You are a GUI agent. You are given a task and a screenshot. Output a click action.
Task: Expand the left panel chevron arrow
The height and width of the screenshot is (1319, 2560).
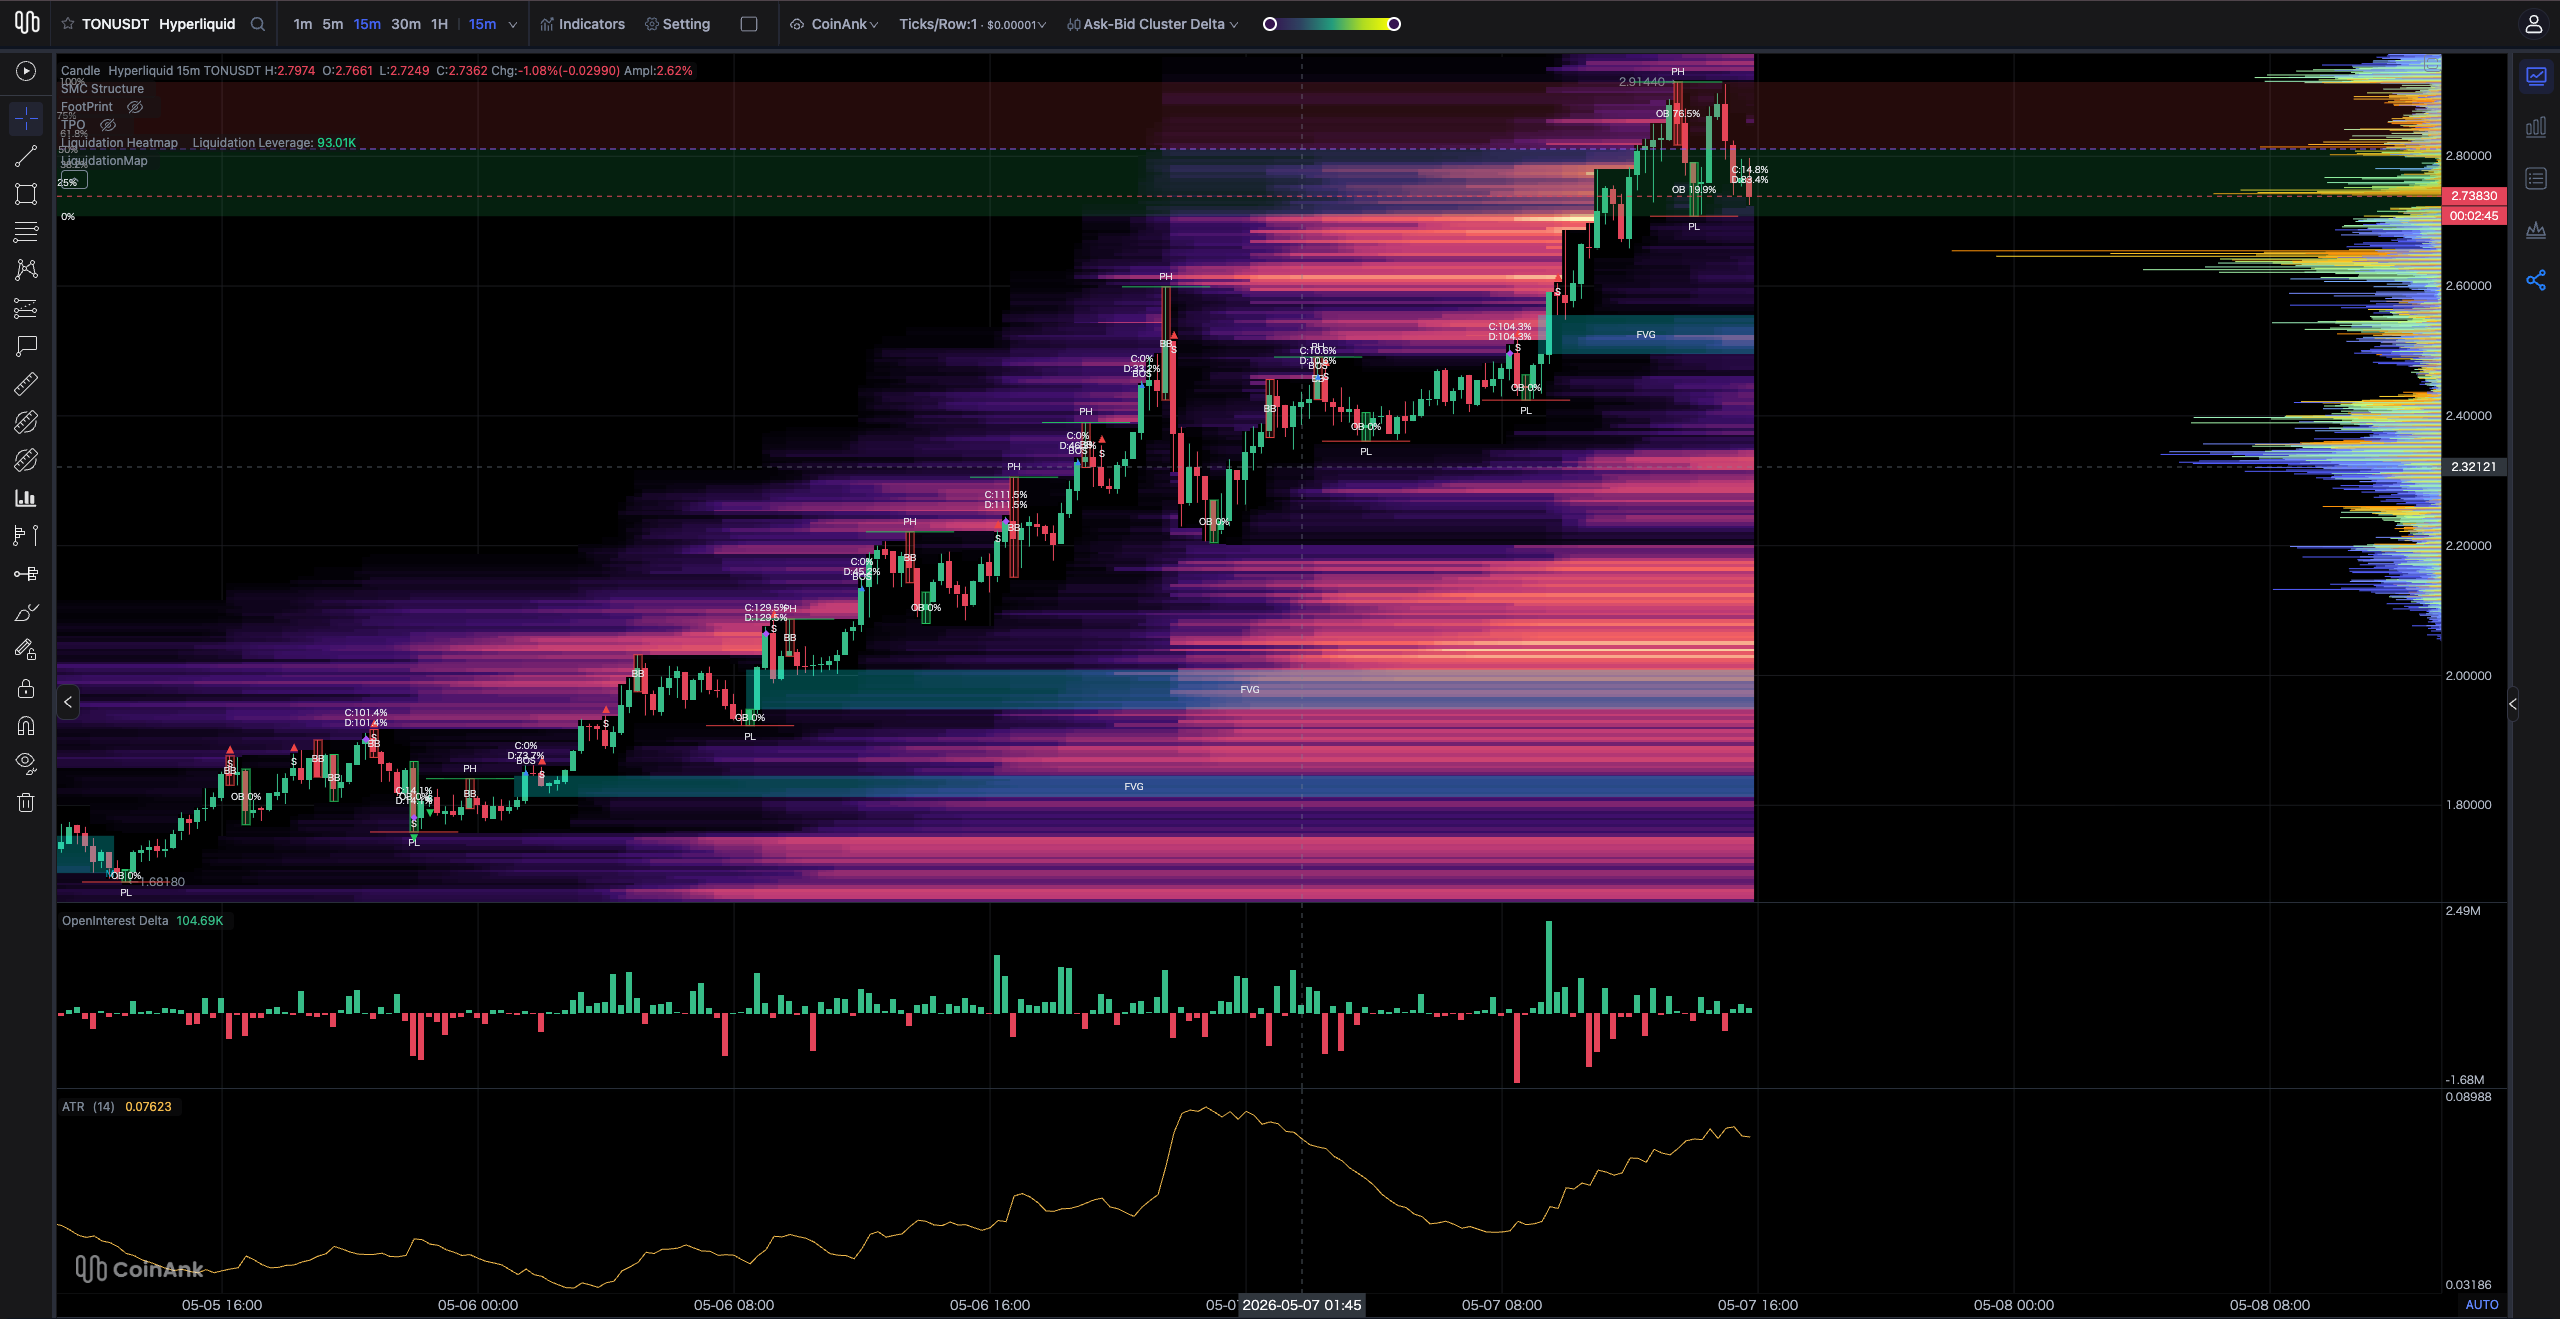(68, 702)
